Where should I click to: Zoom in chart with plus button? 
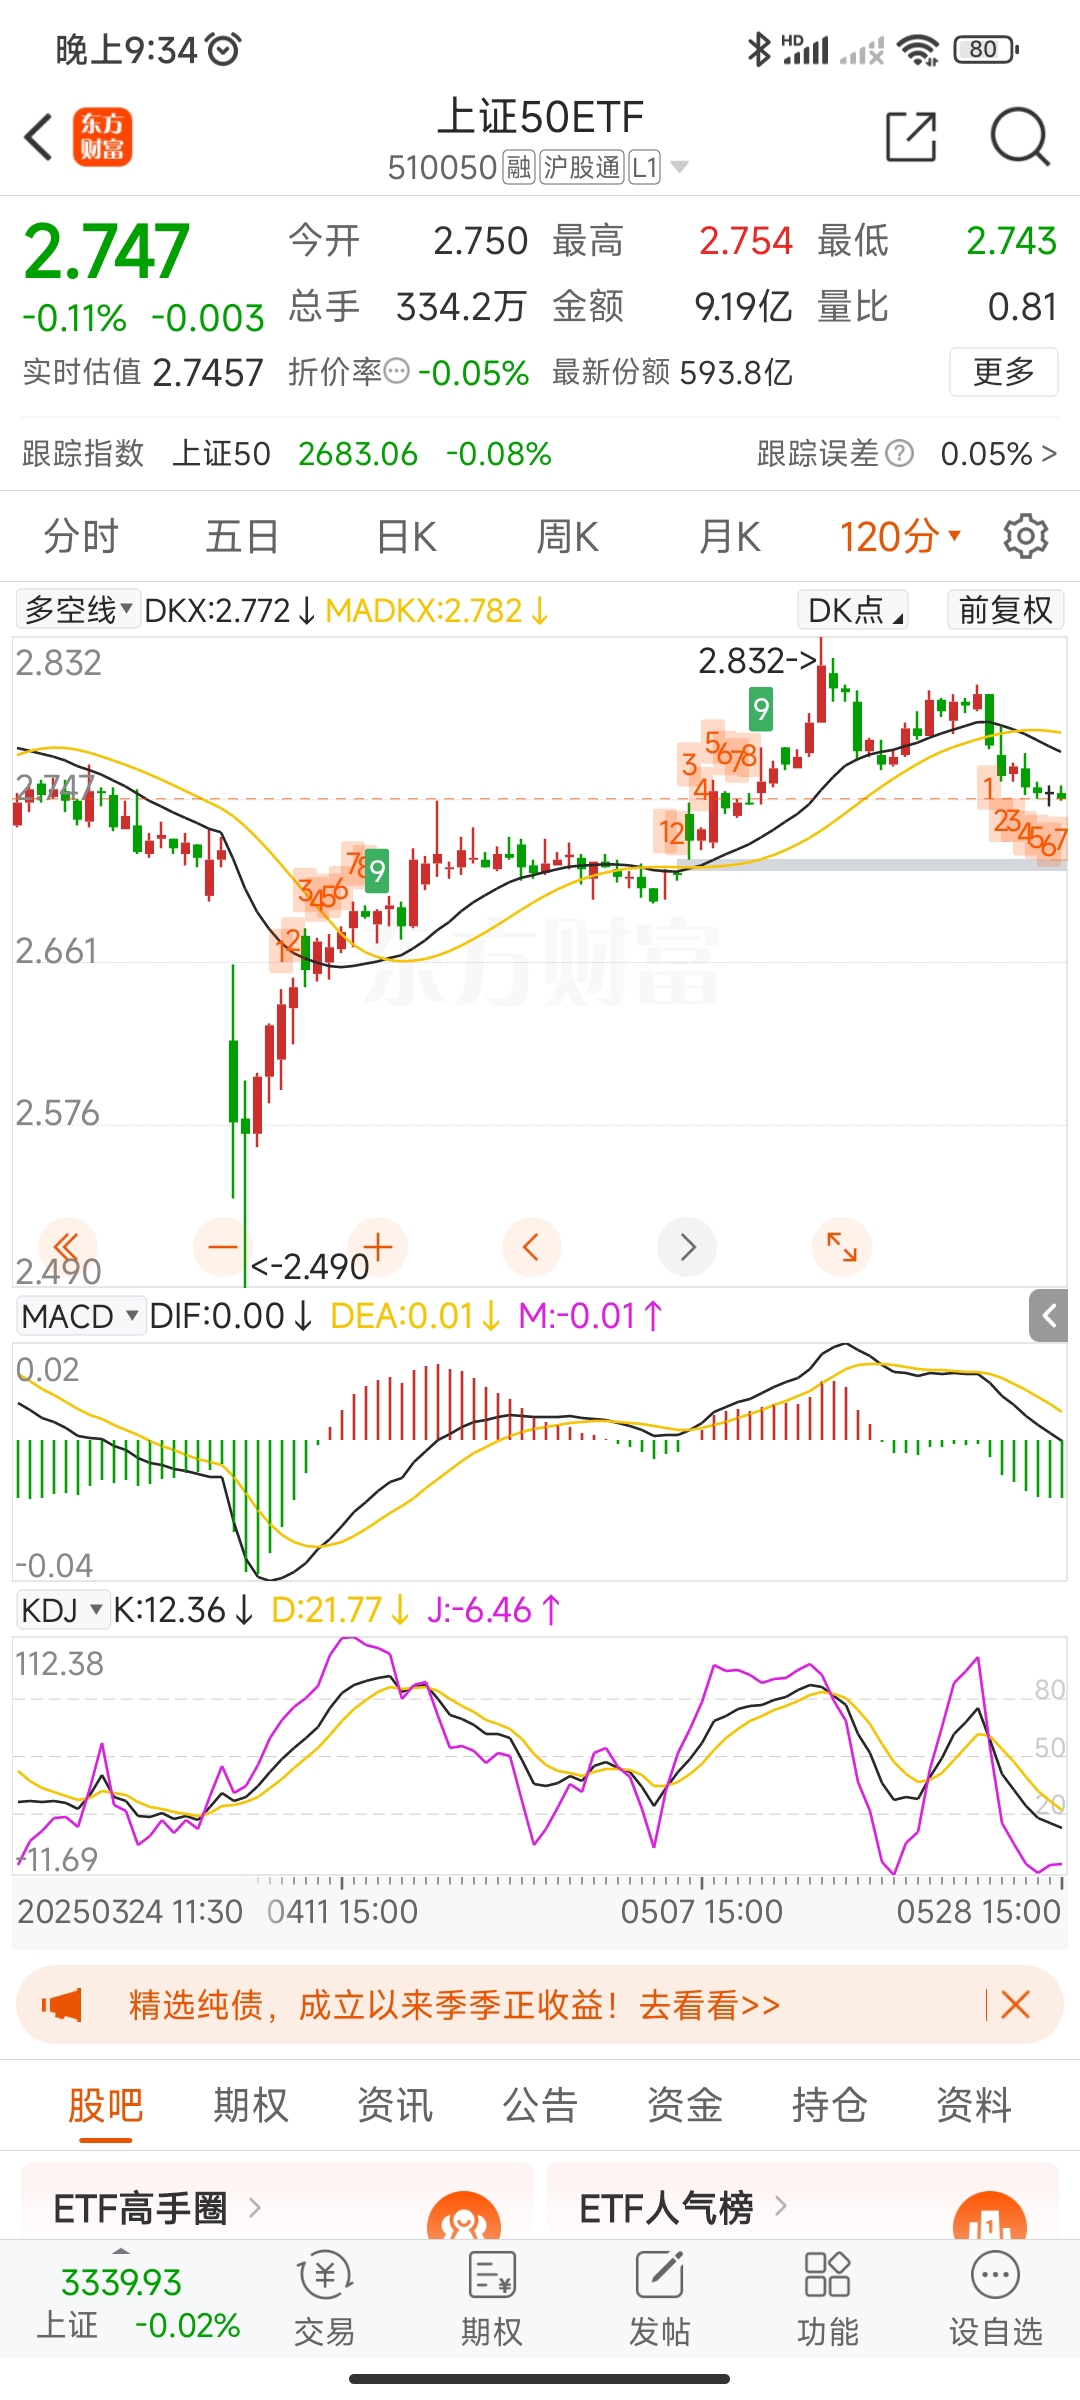point(378,1247)
